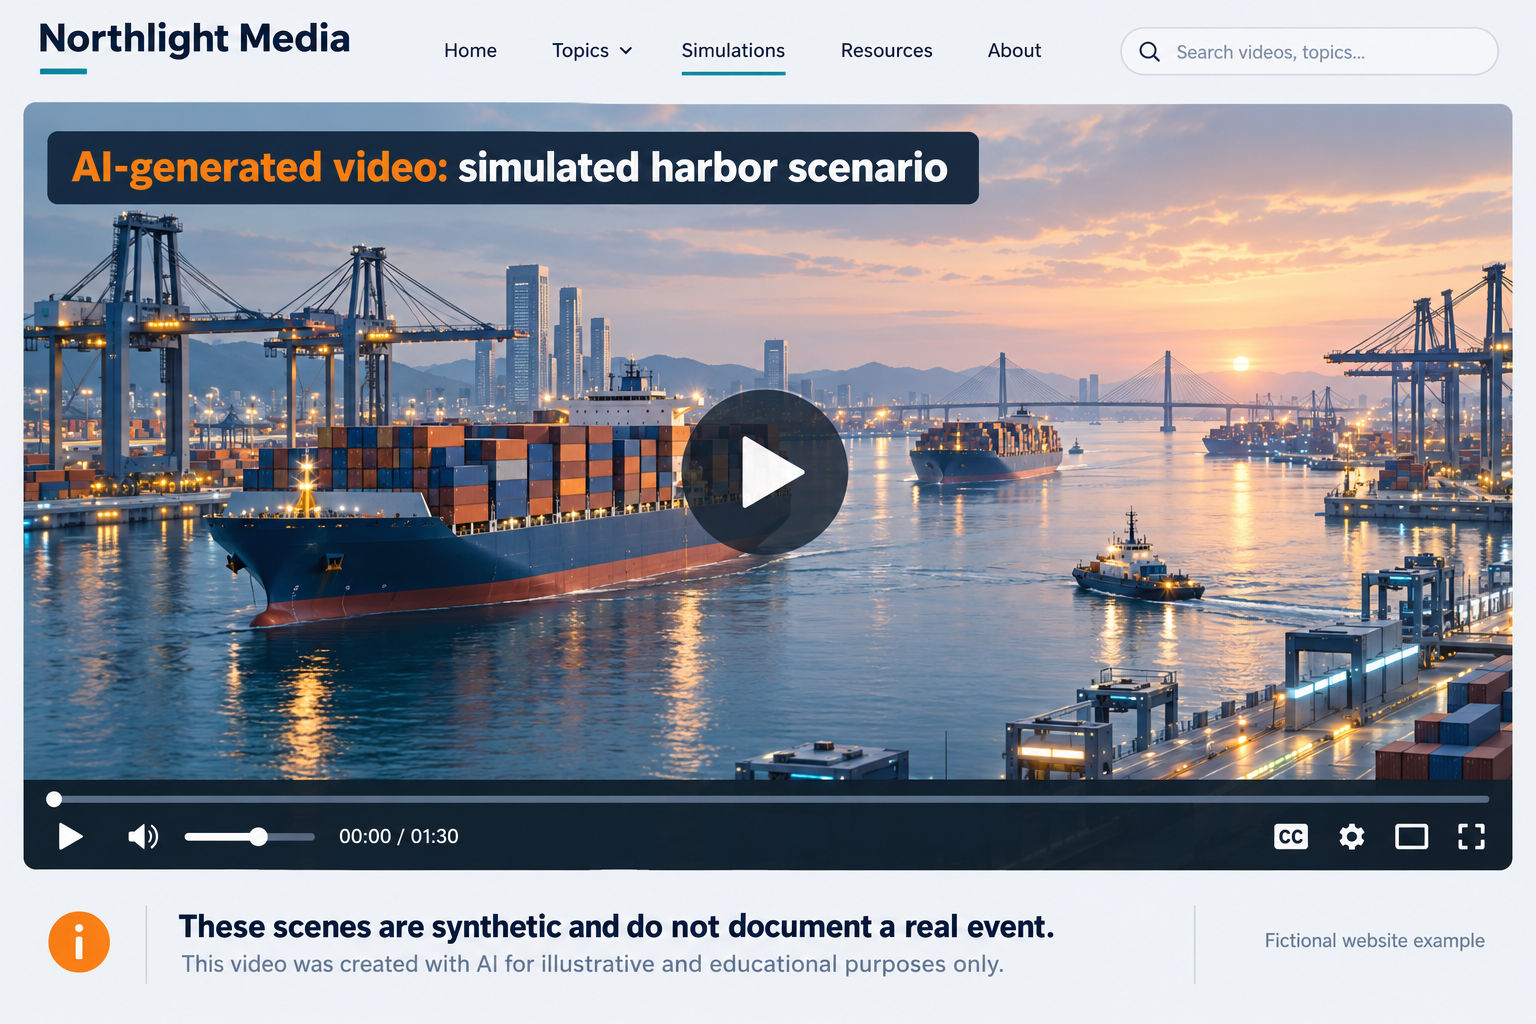This screenshot has width=1536, height=1024.
Task: Click the "Fictional website example" text
Action: 1374,941
